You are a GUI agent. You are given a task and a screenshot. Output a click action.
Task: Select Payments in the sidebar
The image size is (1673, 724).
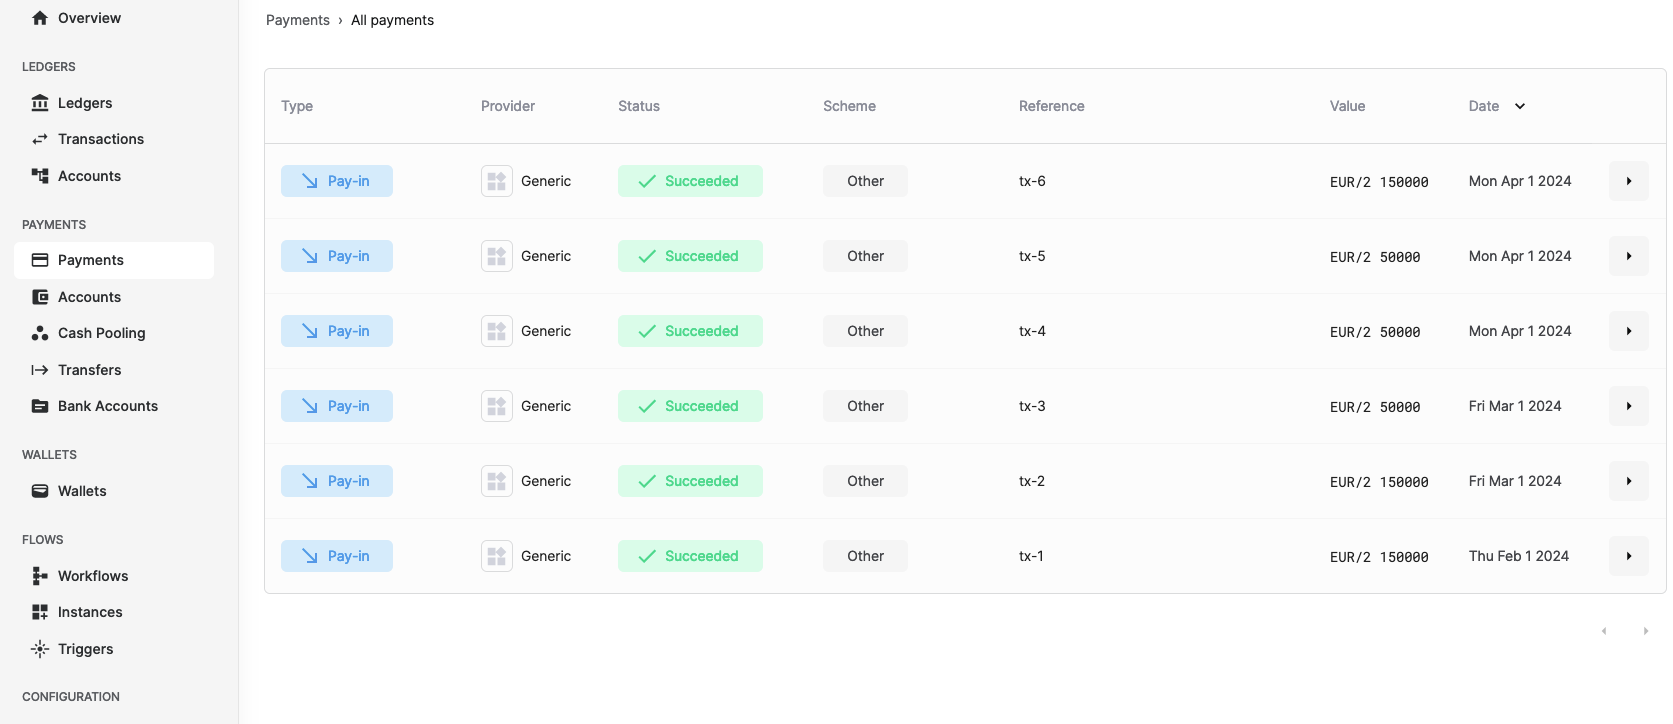pos(91,260)
